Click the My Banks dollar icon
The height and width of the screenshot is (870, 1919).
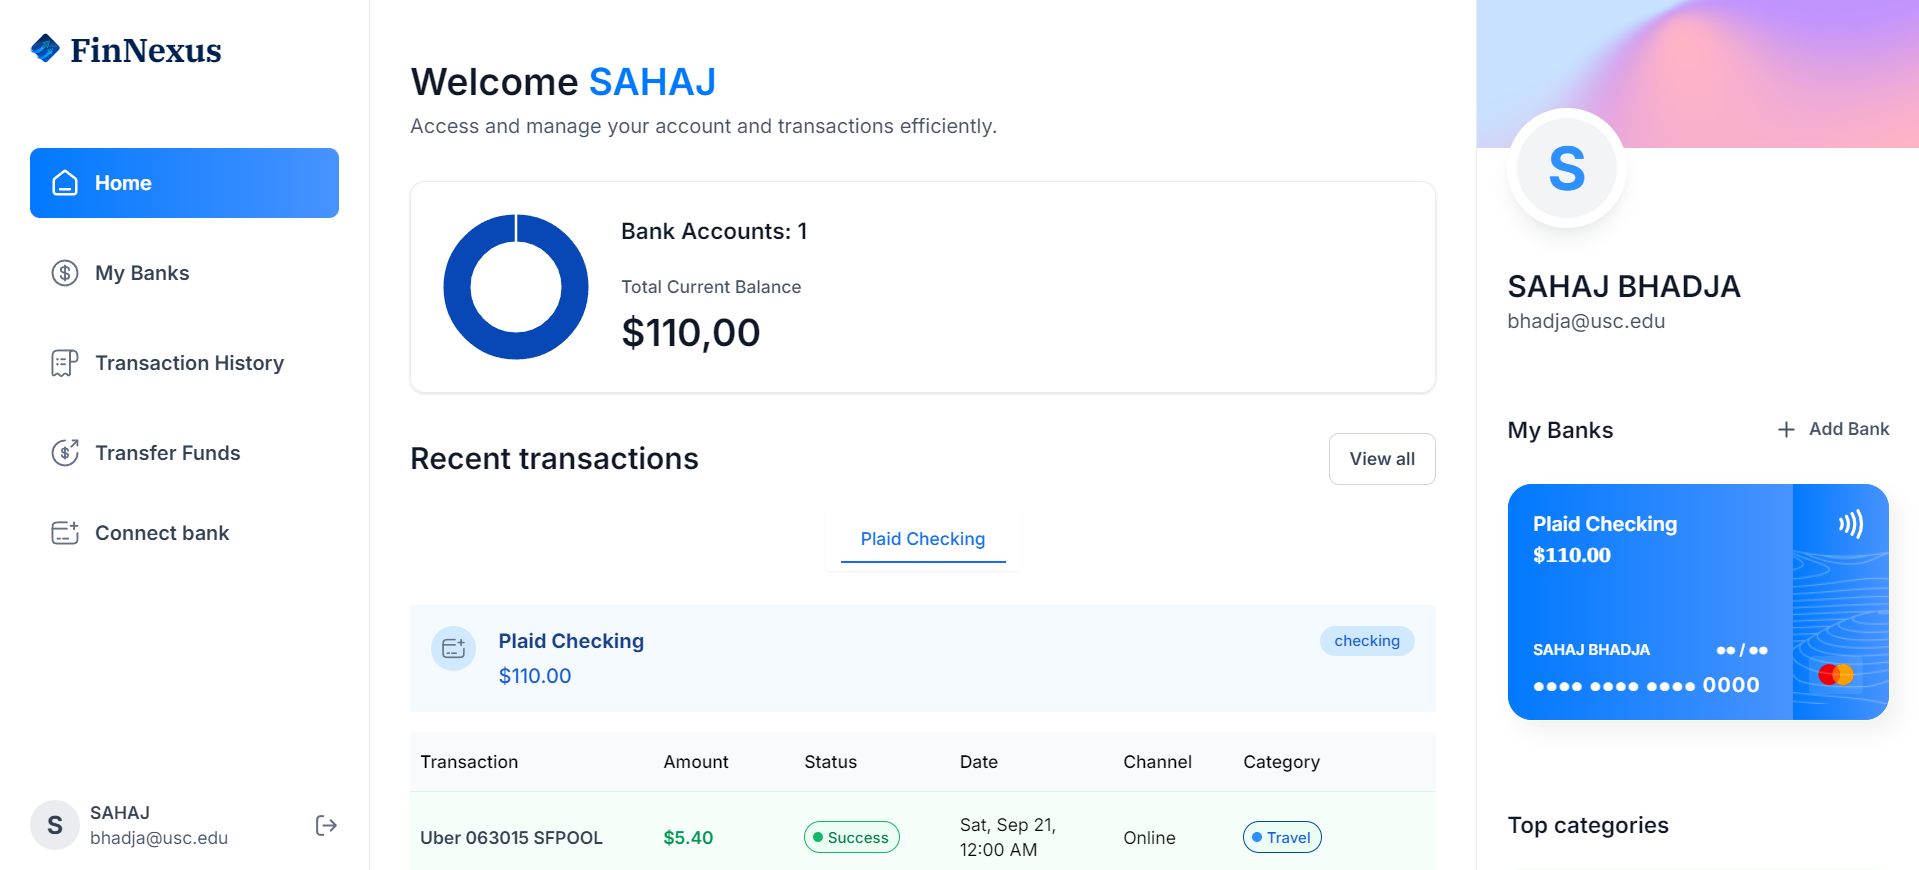coord(65,273)
